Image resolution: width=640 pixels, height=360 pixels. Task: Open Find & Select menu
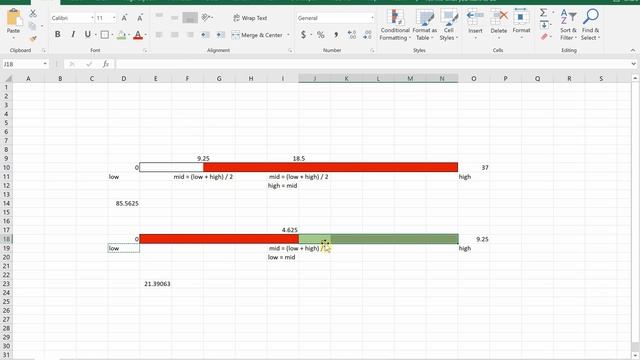coord(590,24)
